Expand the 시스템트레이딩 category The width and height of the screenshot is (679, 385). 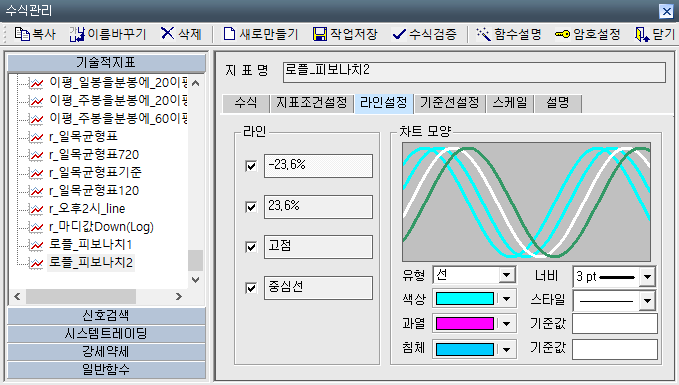pyautogui.click(x=107, y=333)
